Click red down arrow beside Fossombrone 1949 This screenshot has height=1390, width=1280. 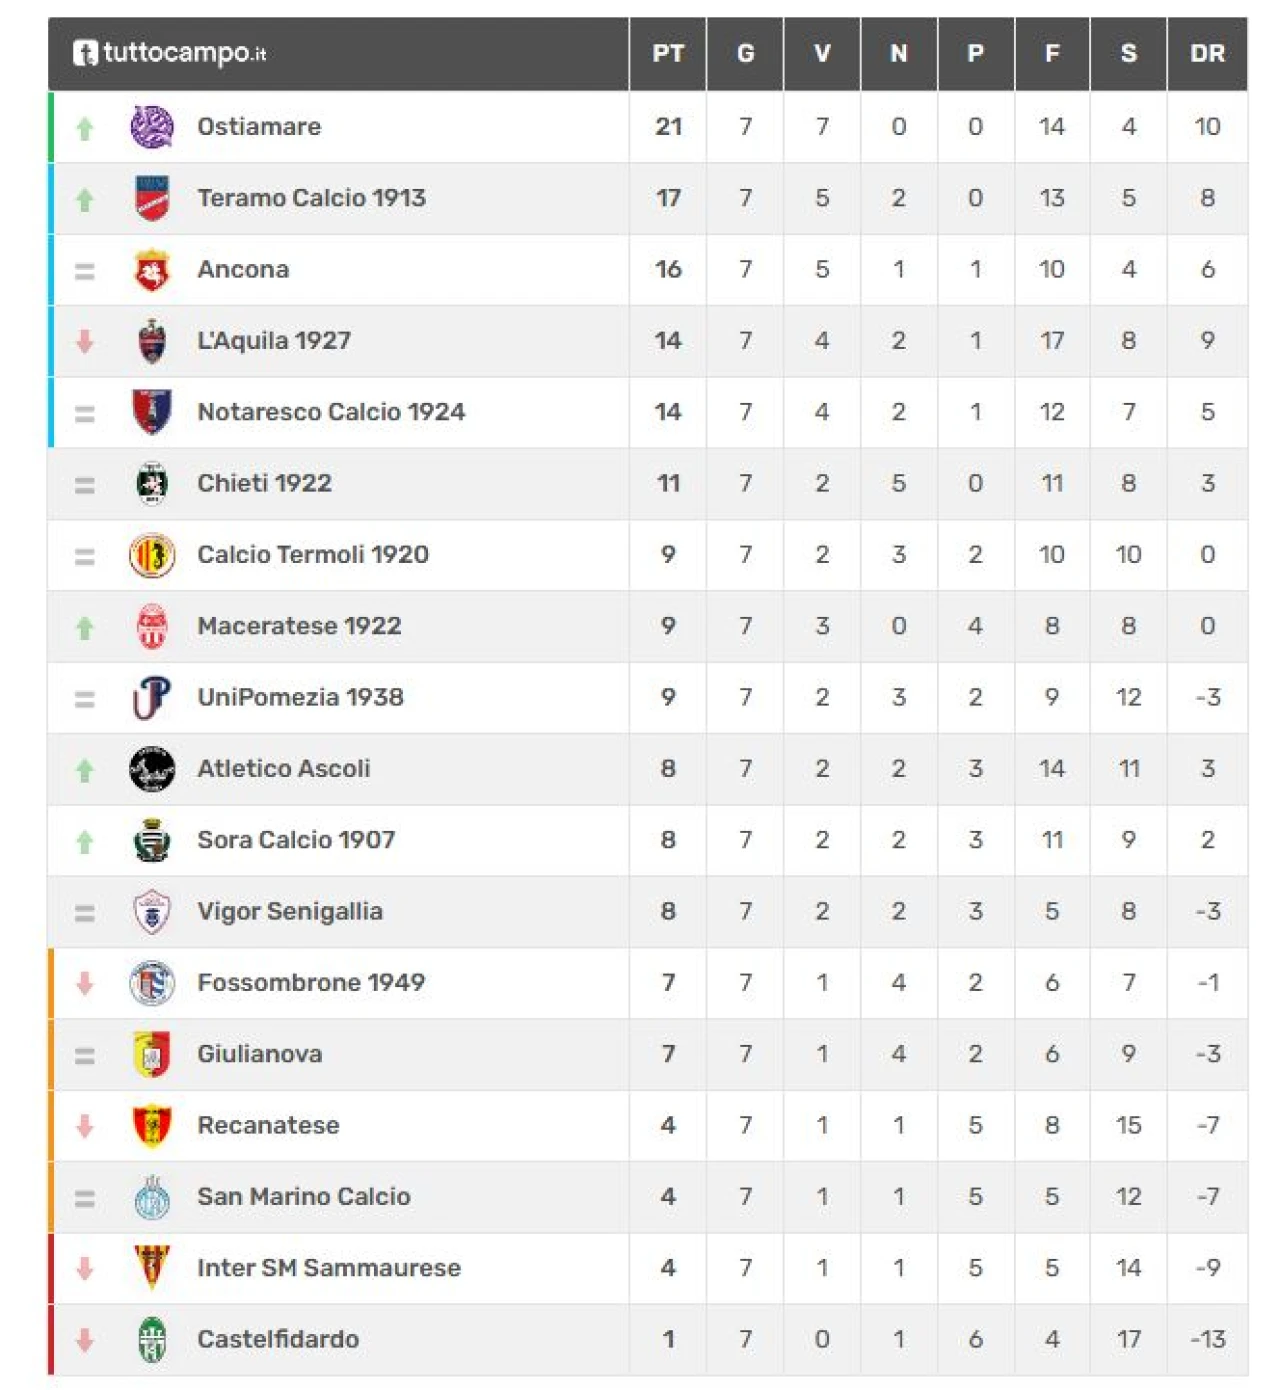pyautogui.click(x=85, y=984)
